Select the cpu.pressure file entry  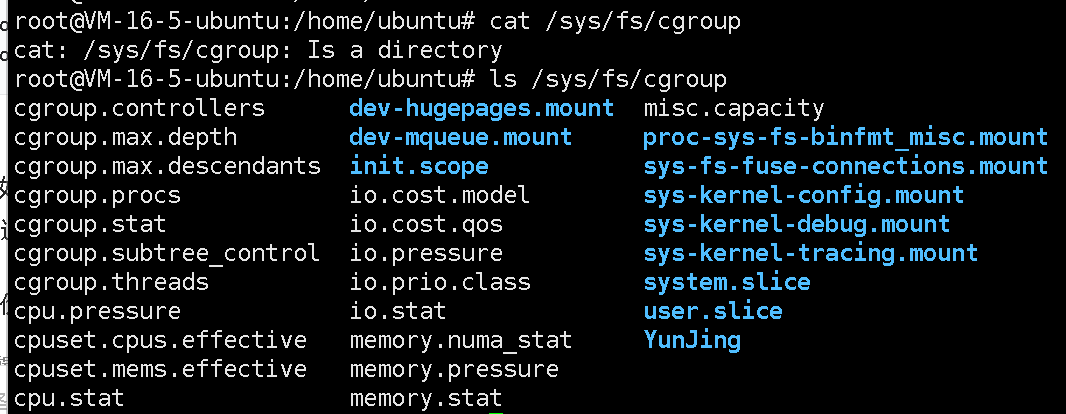click(x=97, y=311)
